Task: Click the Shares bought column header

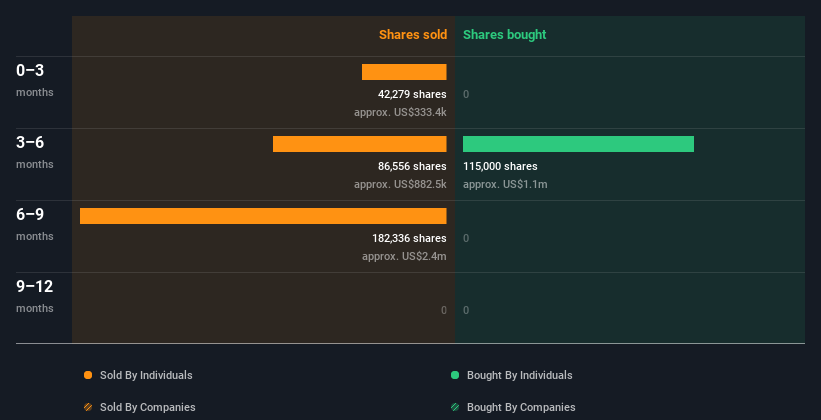Action: tap(505, 35)
